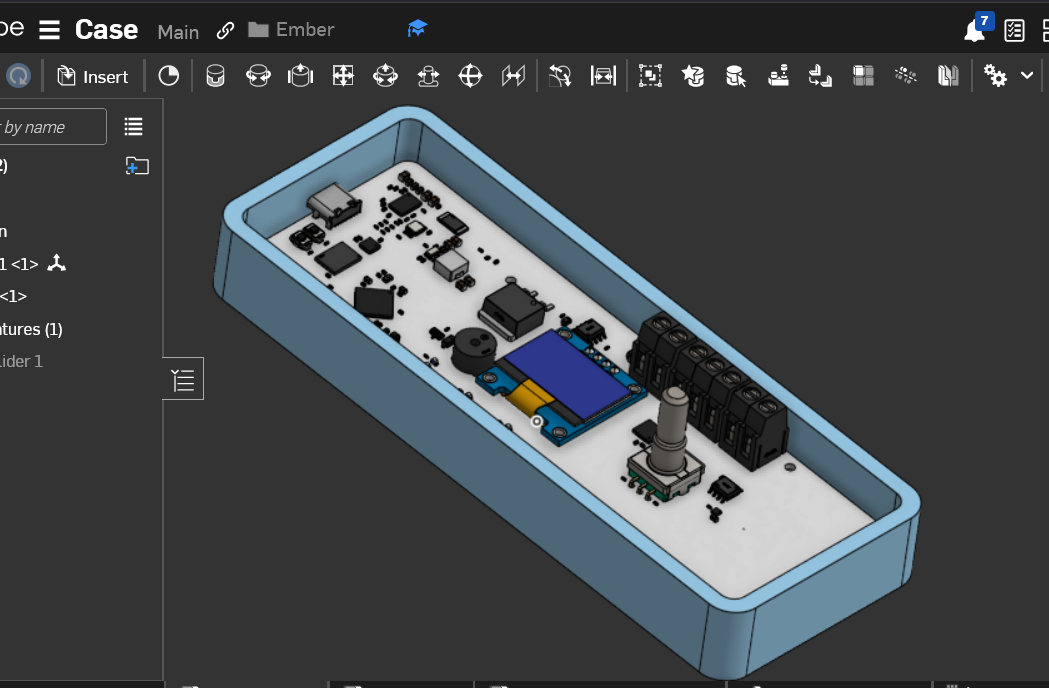The image size is (1049, 688).
Task: Click the Insert parts button
Action: coord(93,77)
